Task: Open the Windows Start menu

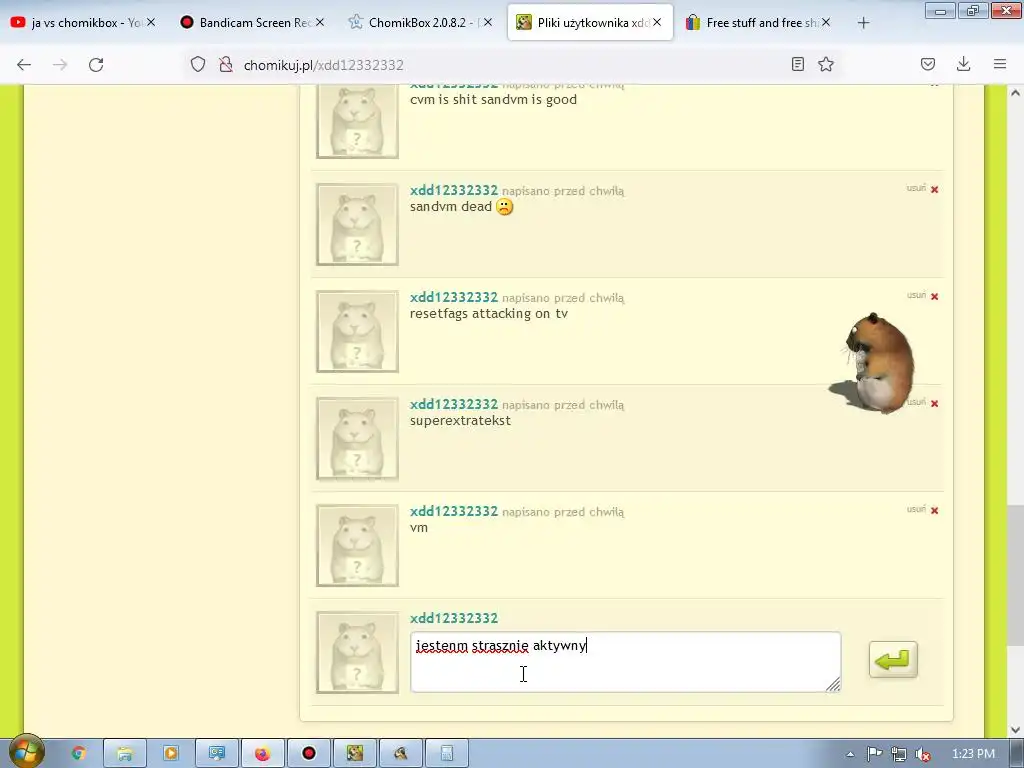Action: click(x=25, y=752)
